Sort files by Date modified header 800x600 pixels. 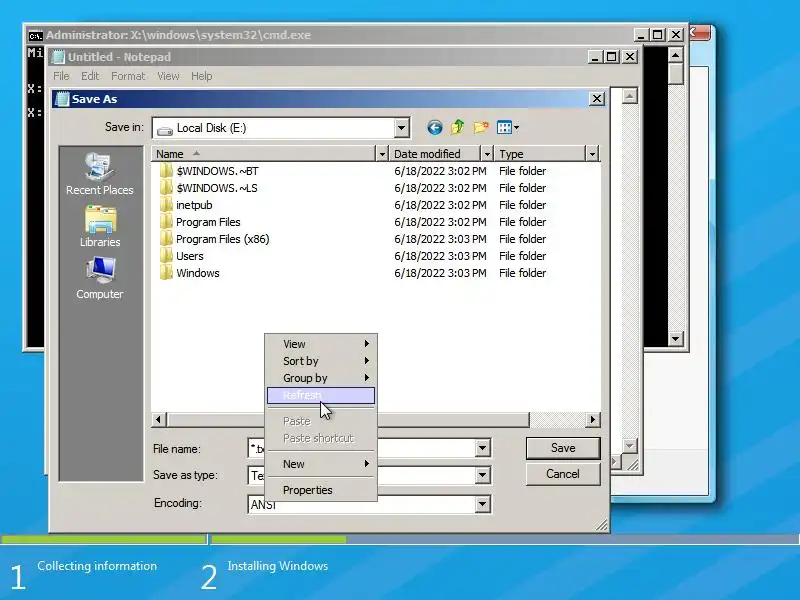(x=435, y=154)
